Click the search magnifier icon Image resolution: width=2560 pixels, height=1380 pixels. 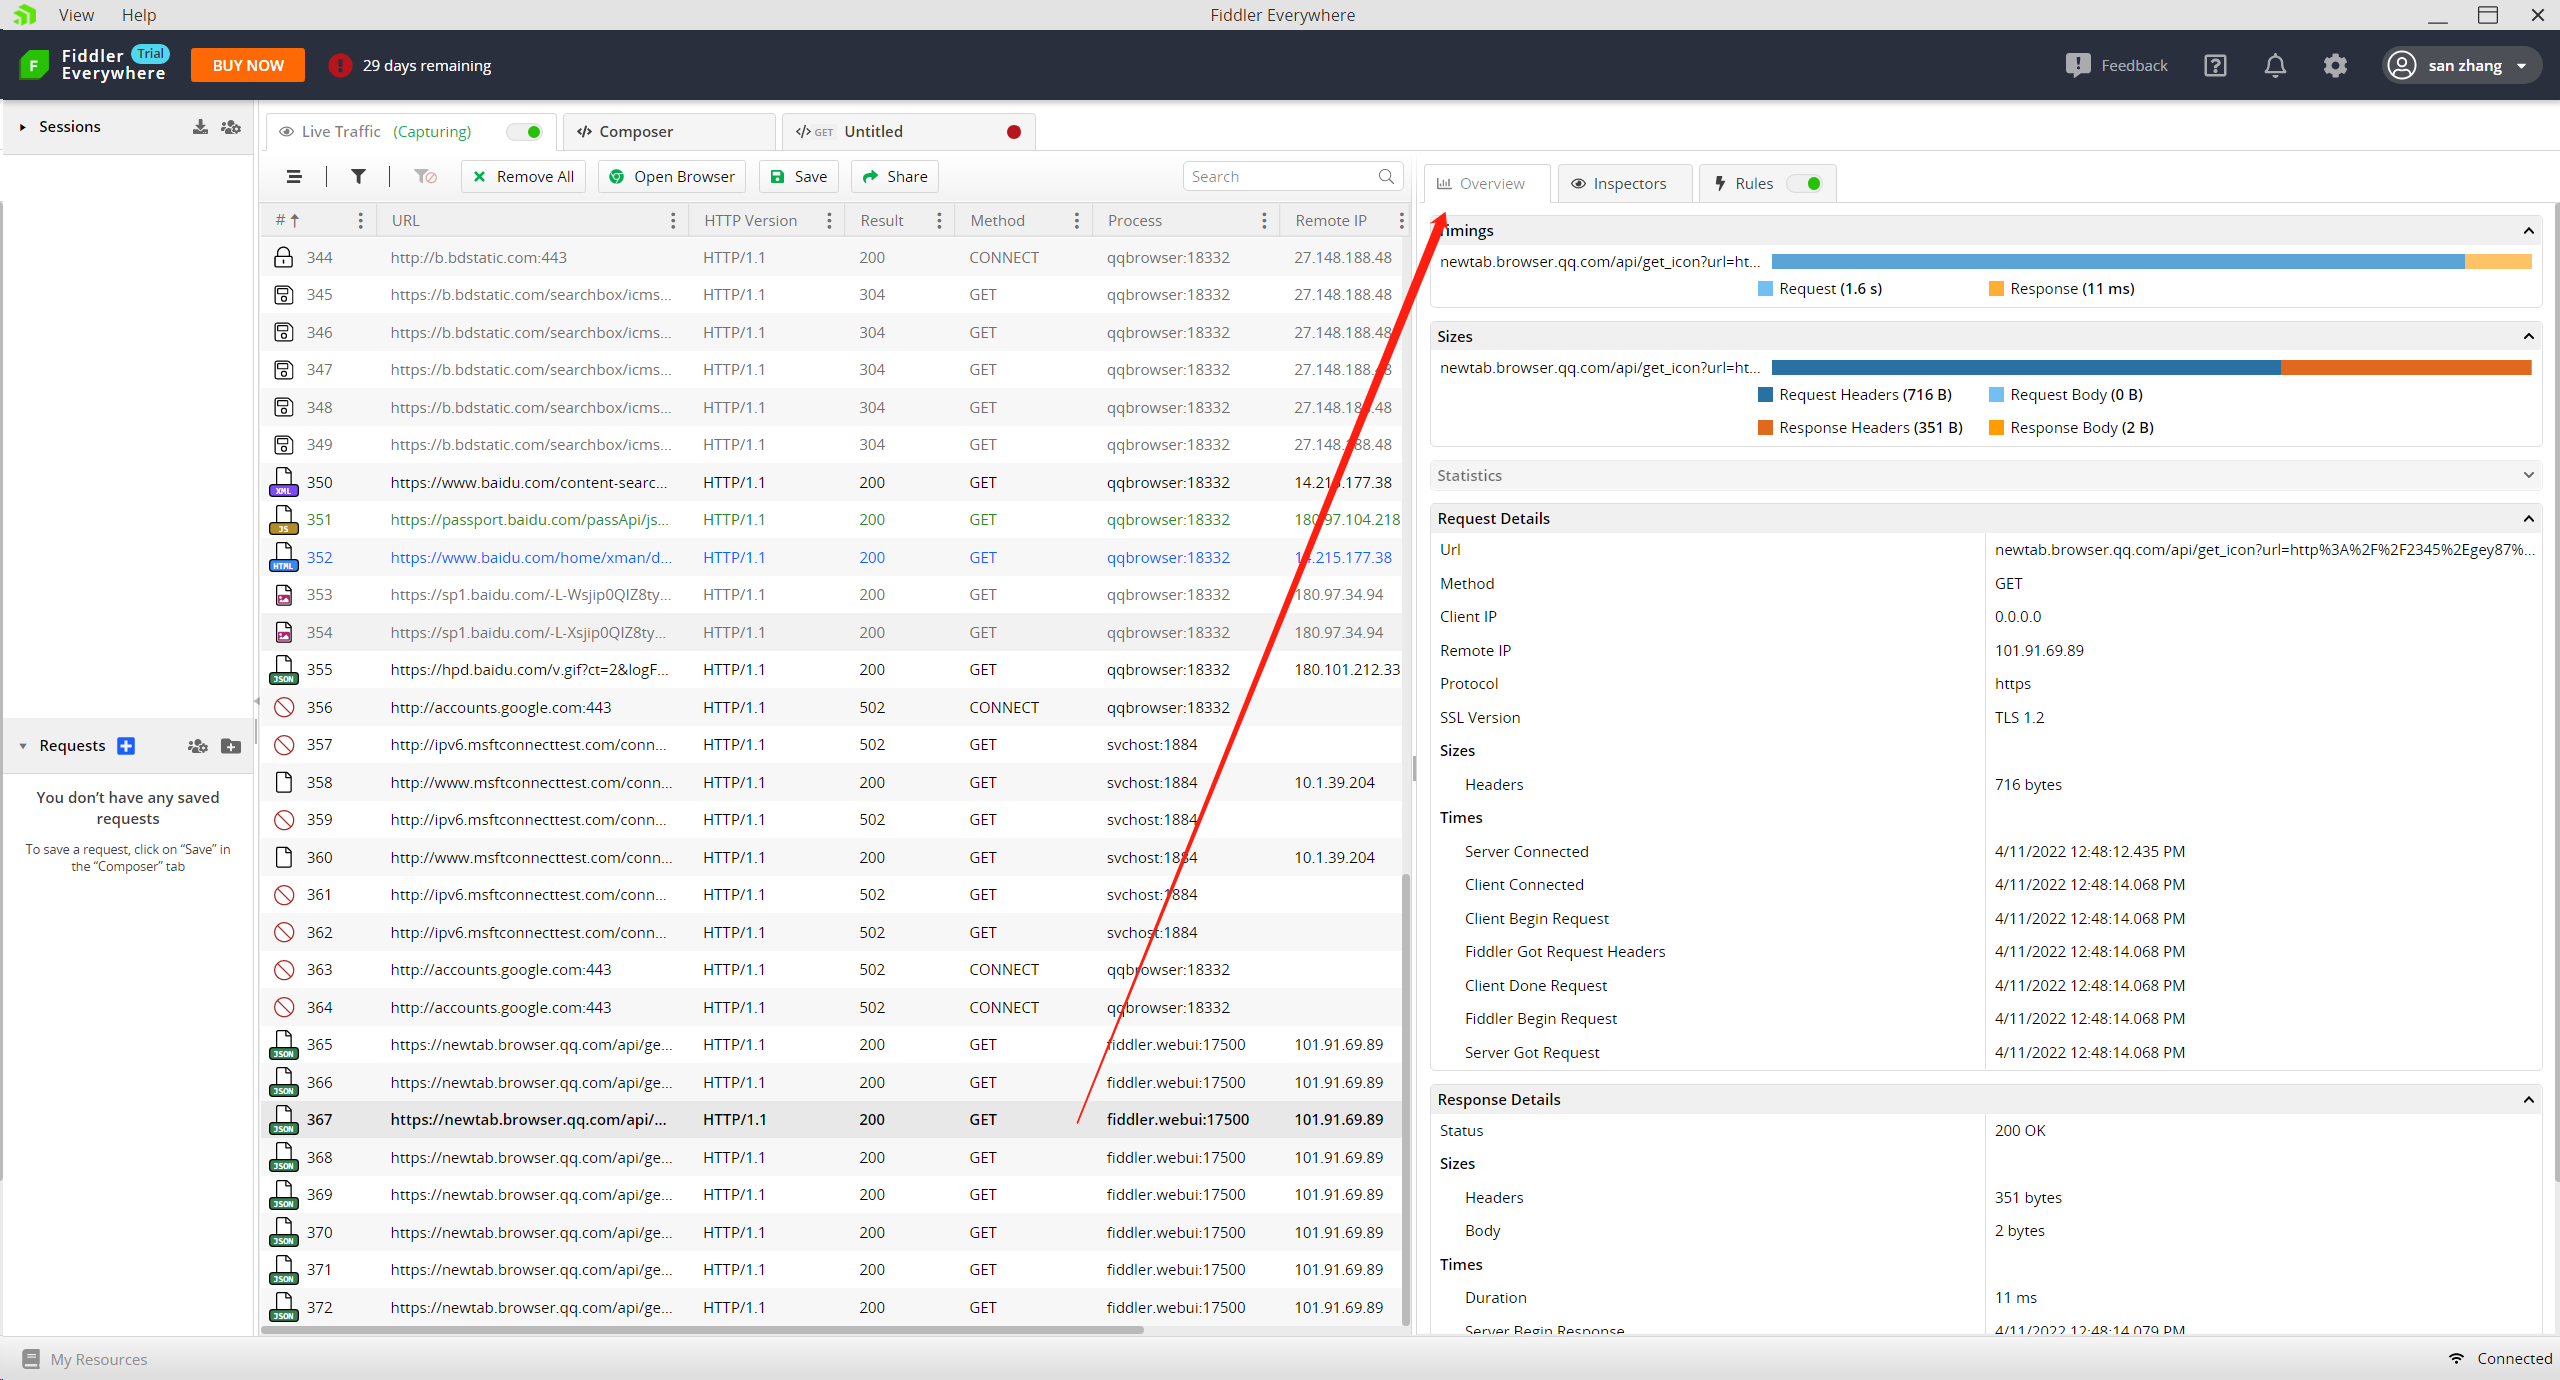[x=1386, y=177]
